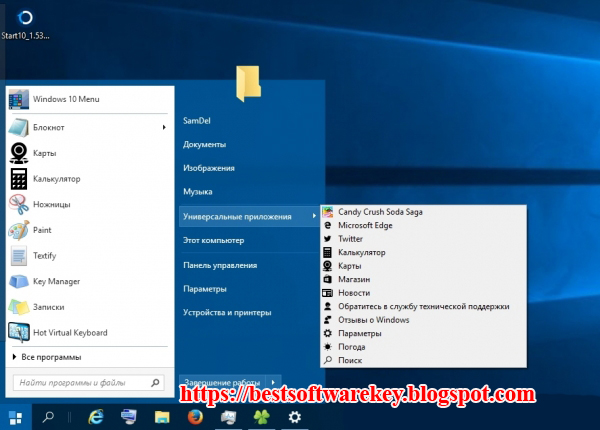Click the Магазин store icon

coord(328,279)
